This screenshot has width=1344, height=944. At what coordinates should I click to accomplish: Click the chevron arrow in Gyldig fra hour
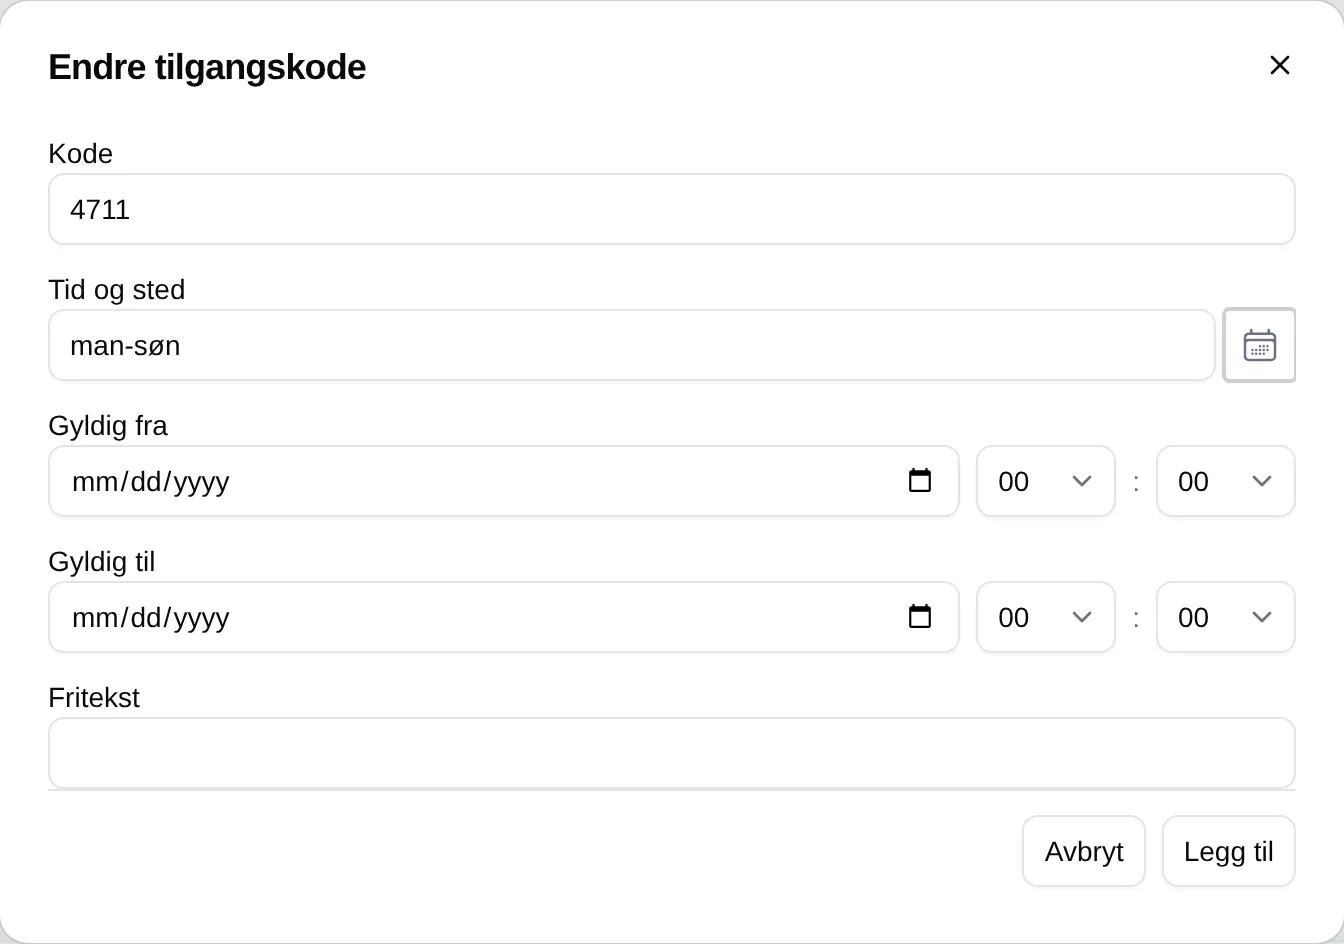tap(1082, 481)
